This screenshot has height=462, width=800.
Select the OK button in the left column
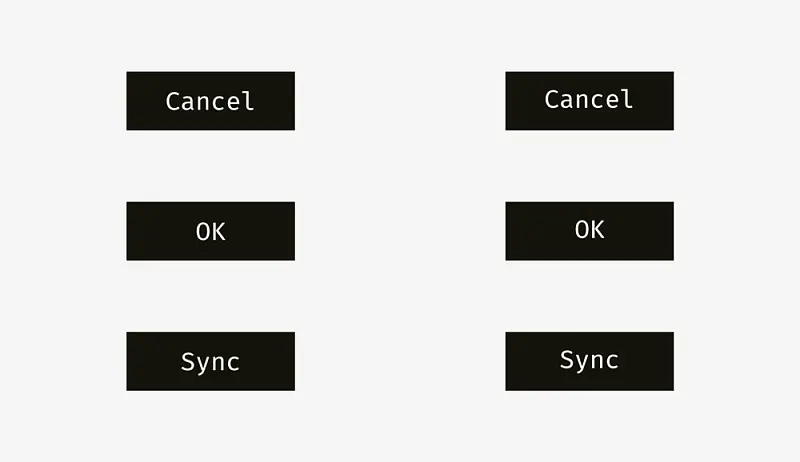210,231
